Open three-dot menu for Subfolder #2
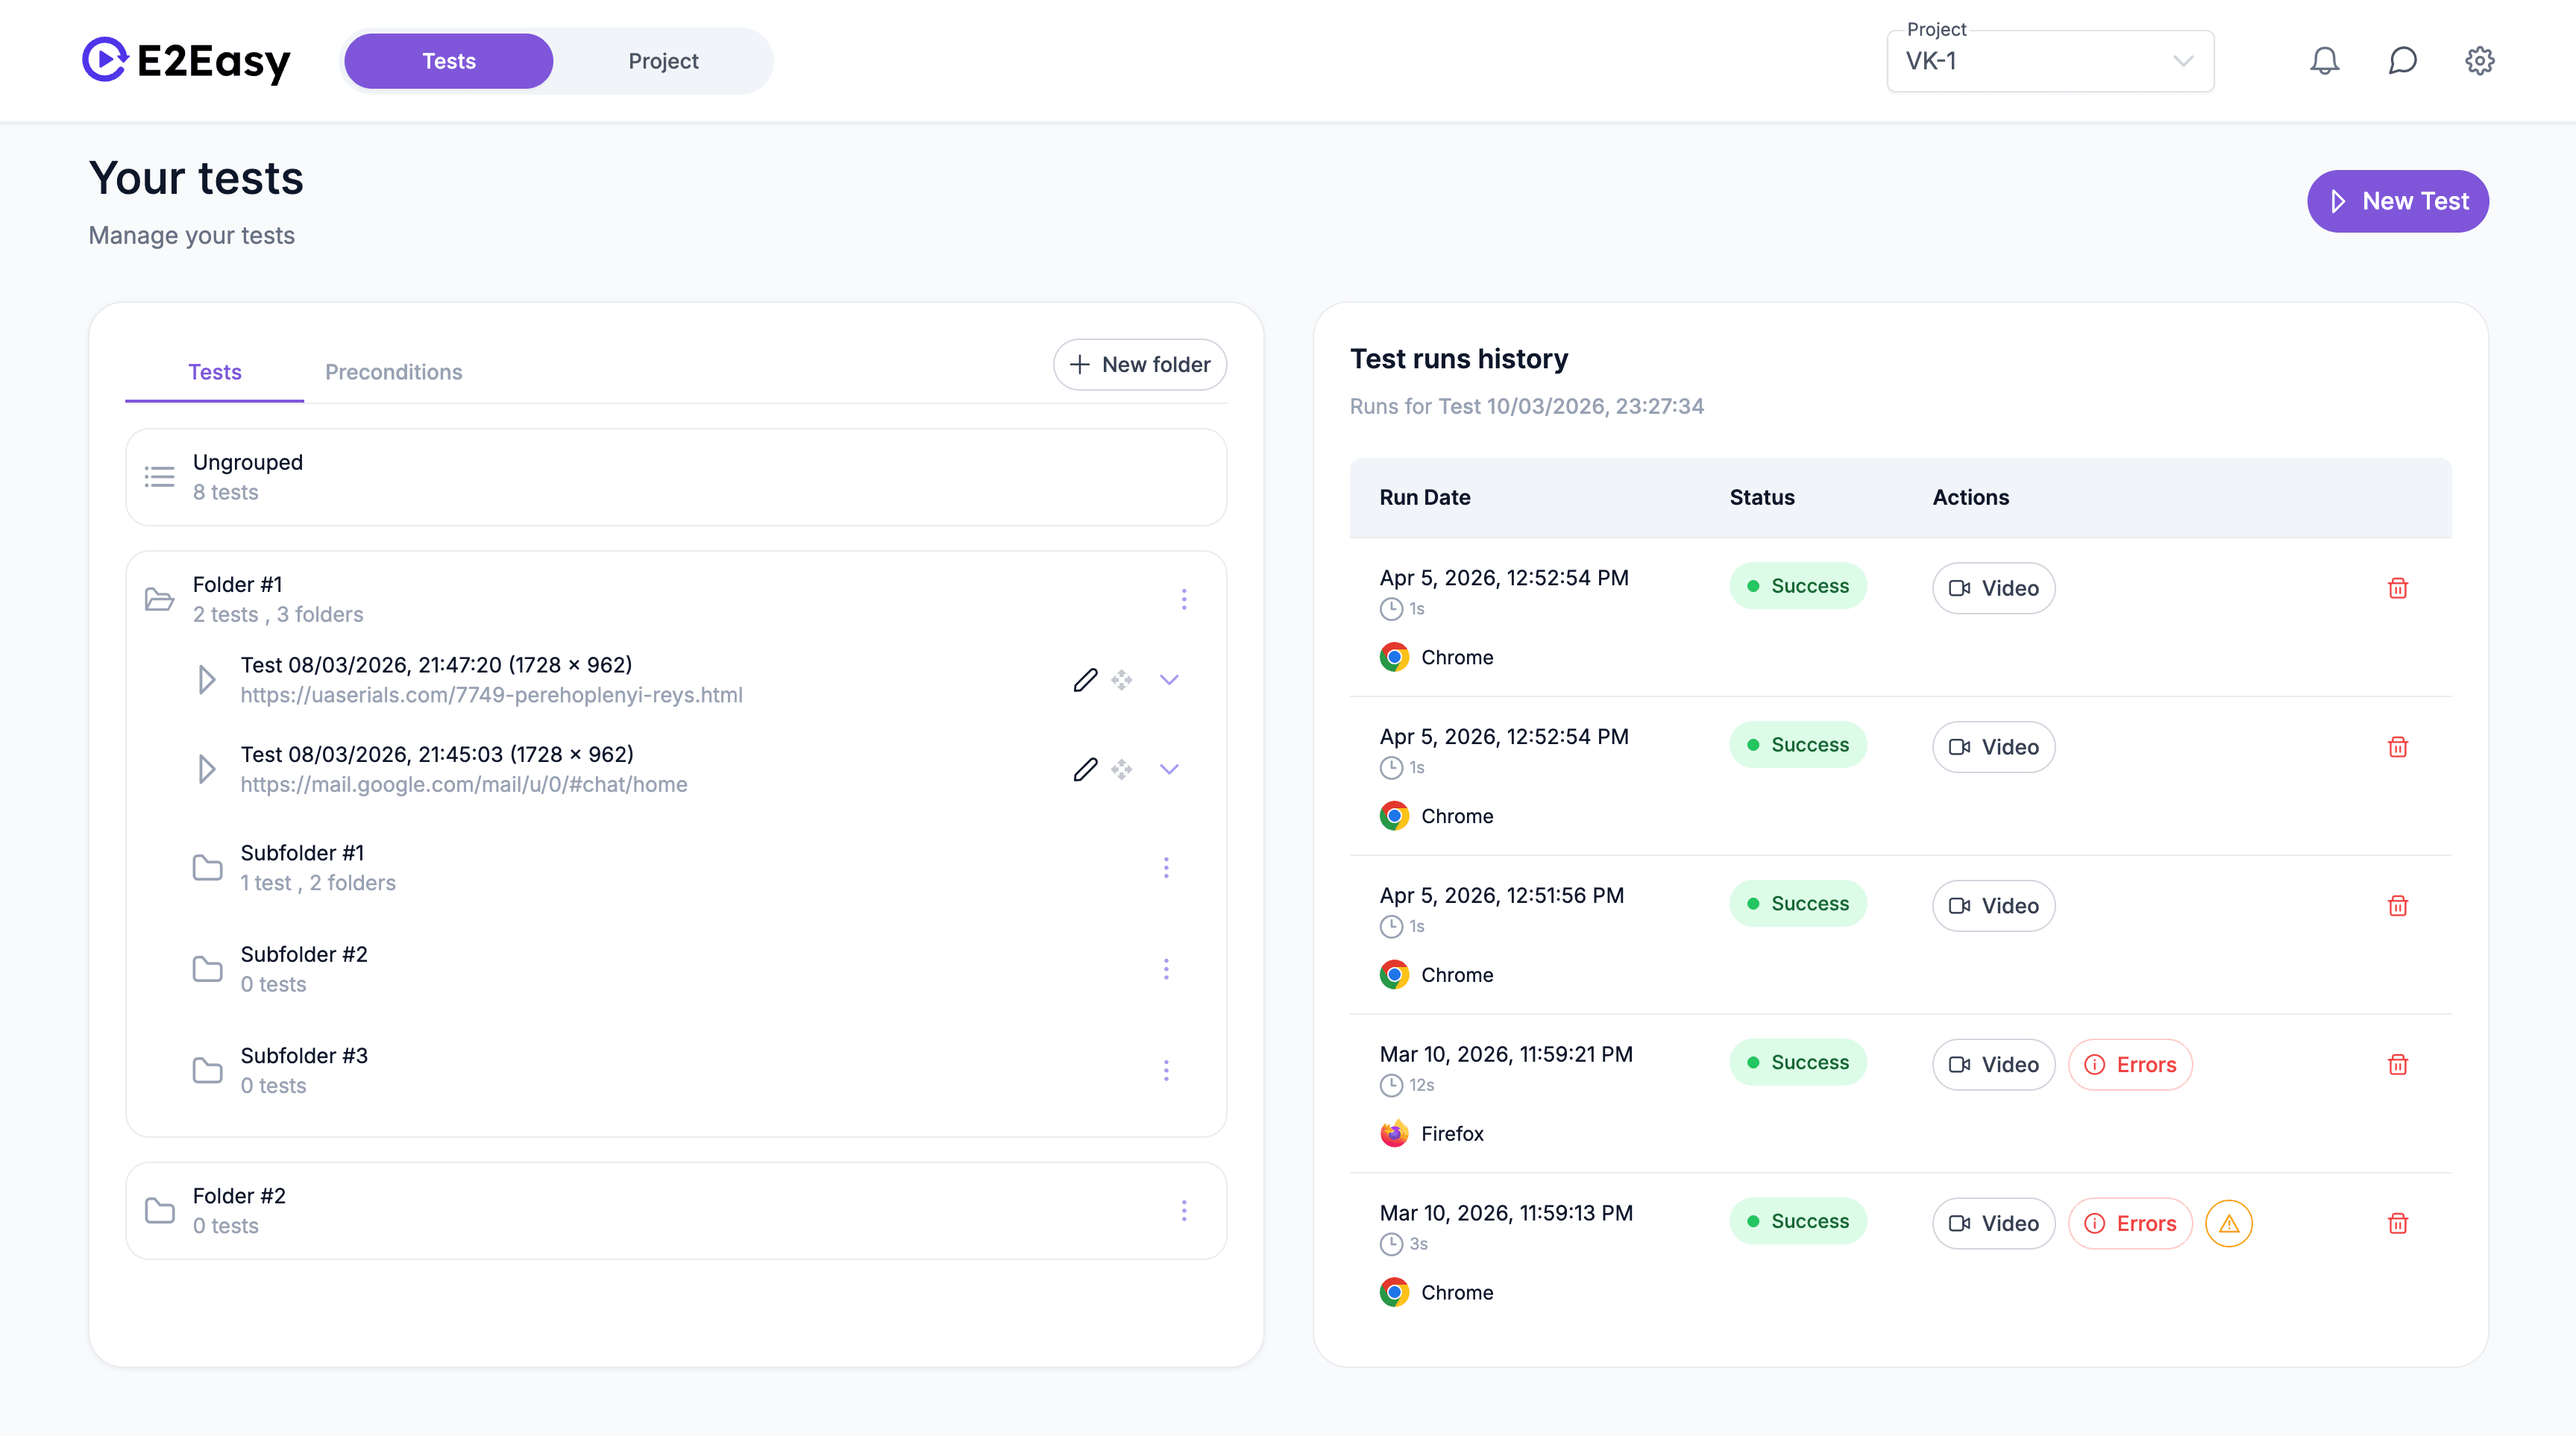The height and width of the screenshot is (1436, 2576). [1166, 969]
